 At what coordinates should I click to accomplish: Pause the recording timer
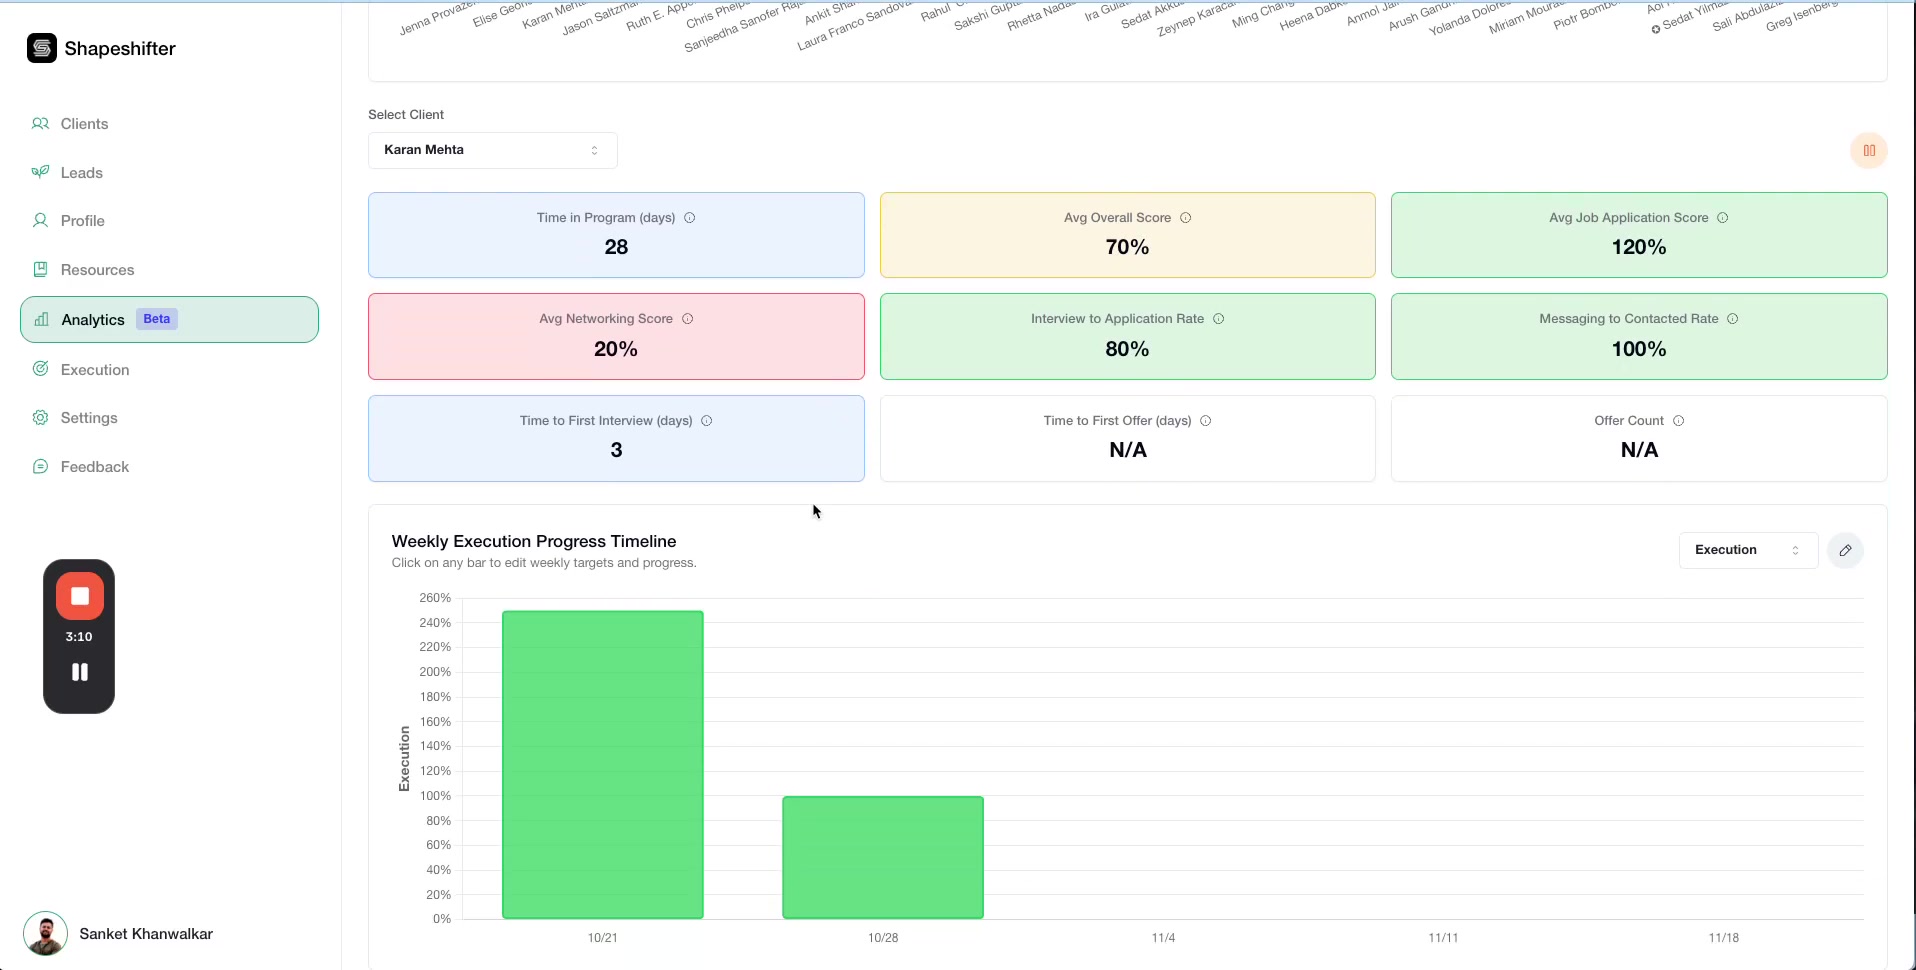coord(80,672)
